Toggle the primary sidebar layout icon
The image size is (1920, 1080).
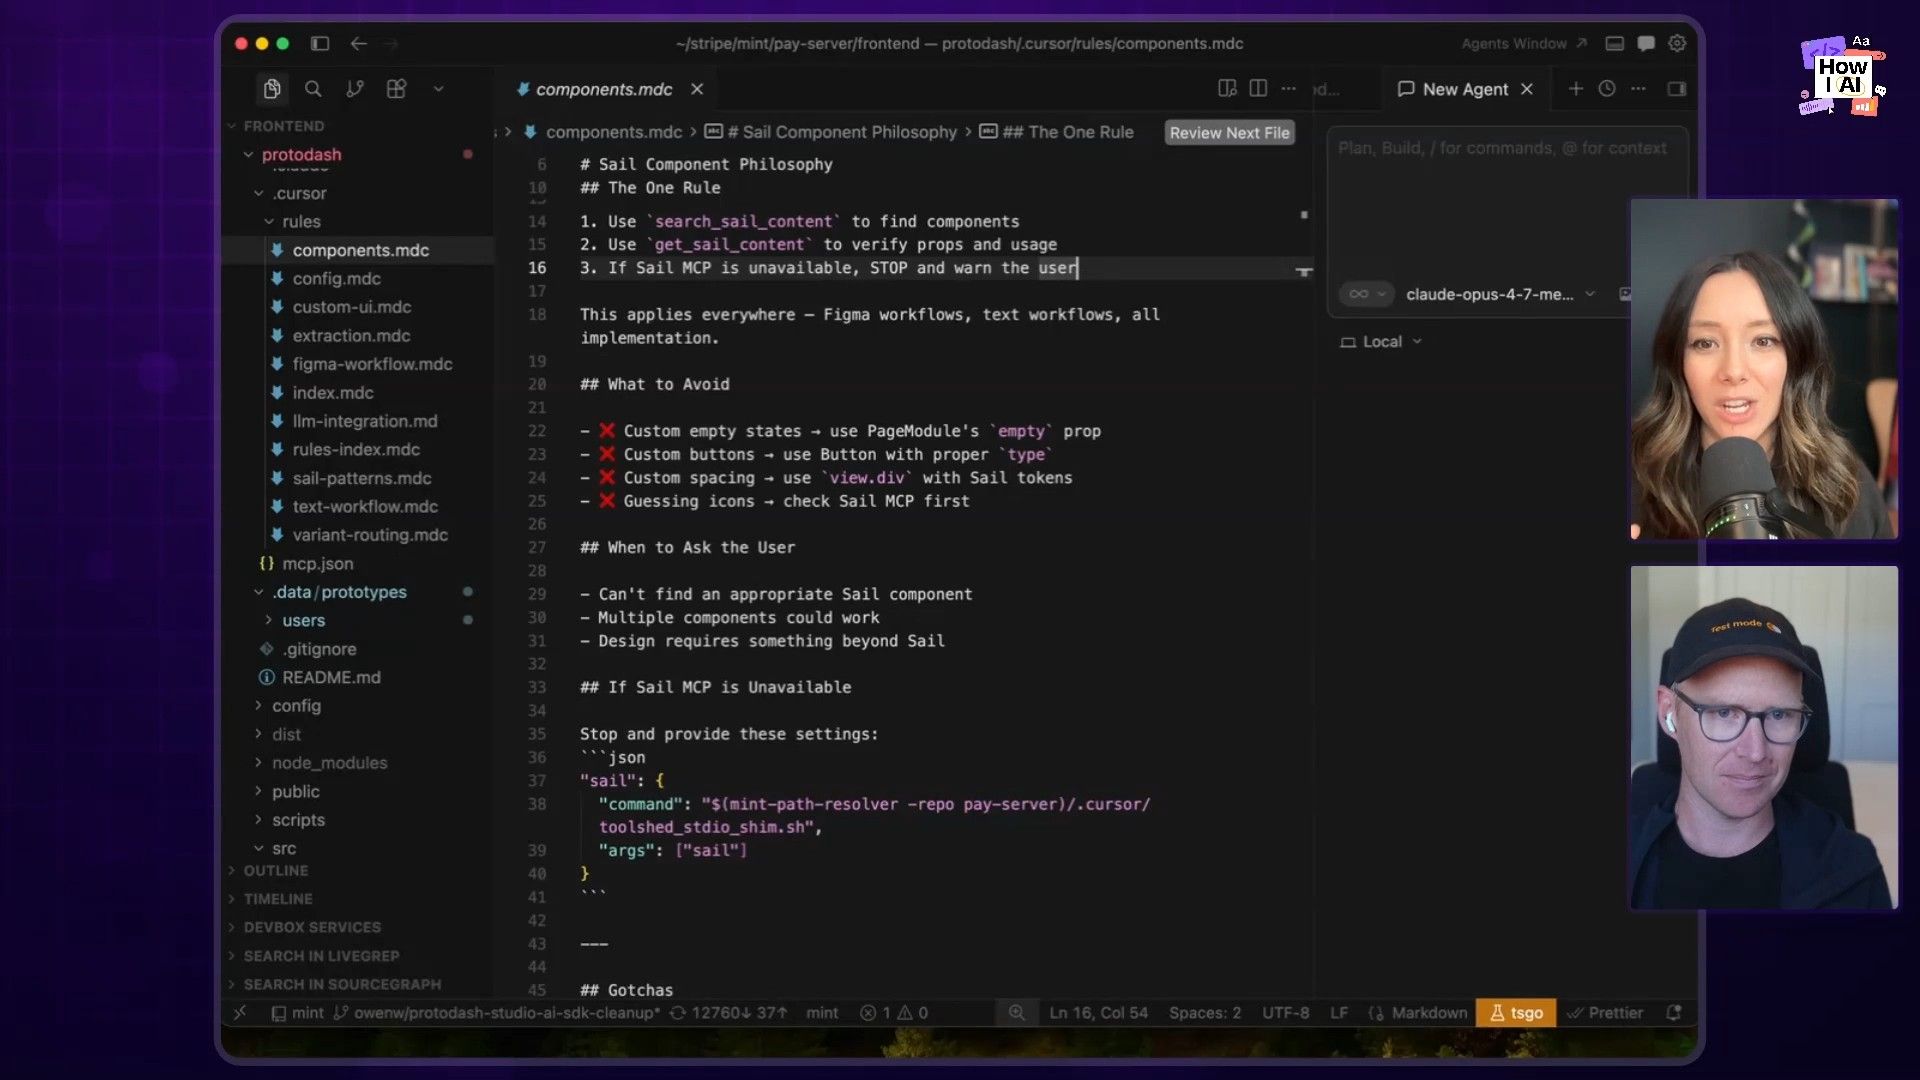(320, 43)
